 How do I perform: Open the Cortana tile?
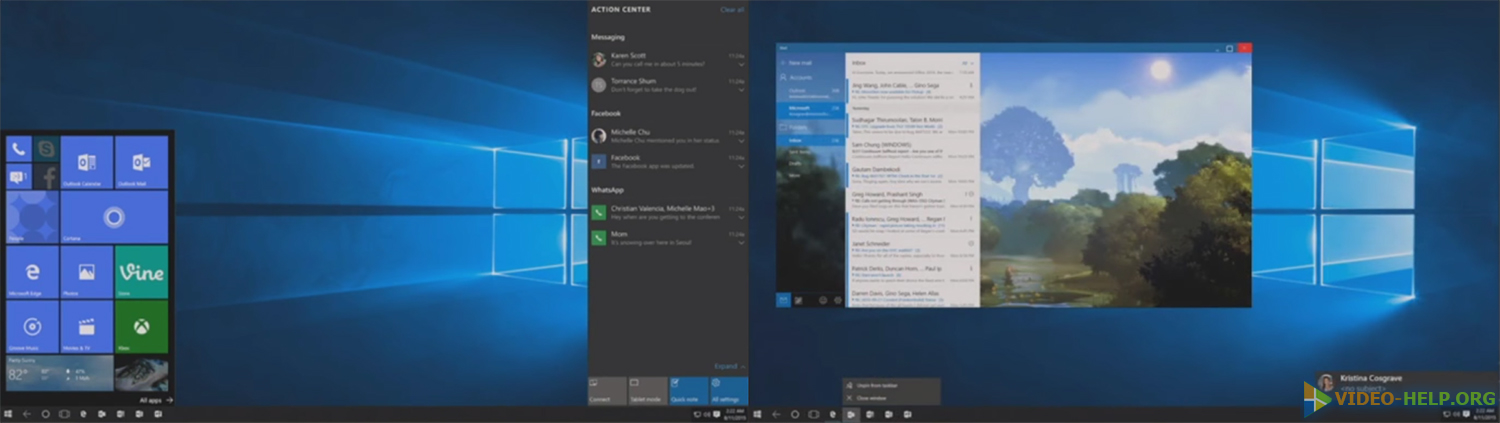click(114, 217)
